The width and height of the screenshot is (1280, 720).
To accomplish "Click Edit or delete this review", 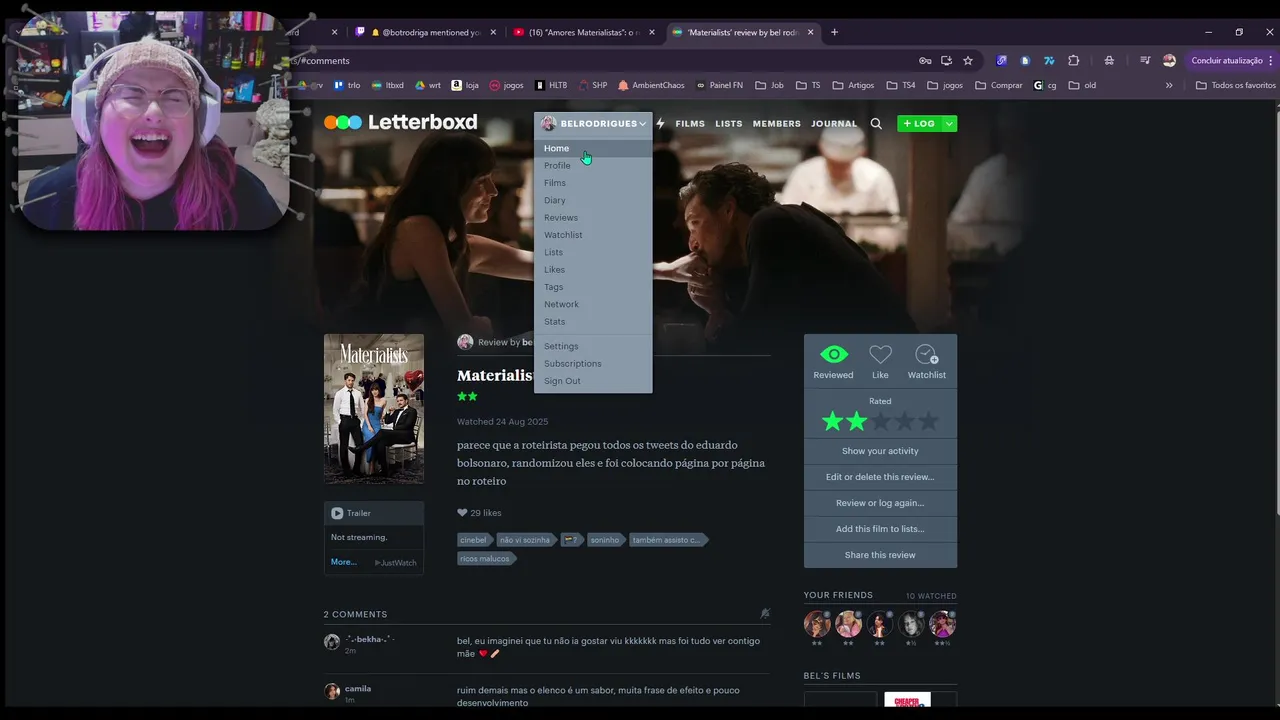I will pos(880,477).
